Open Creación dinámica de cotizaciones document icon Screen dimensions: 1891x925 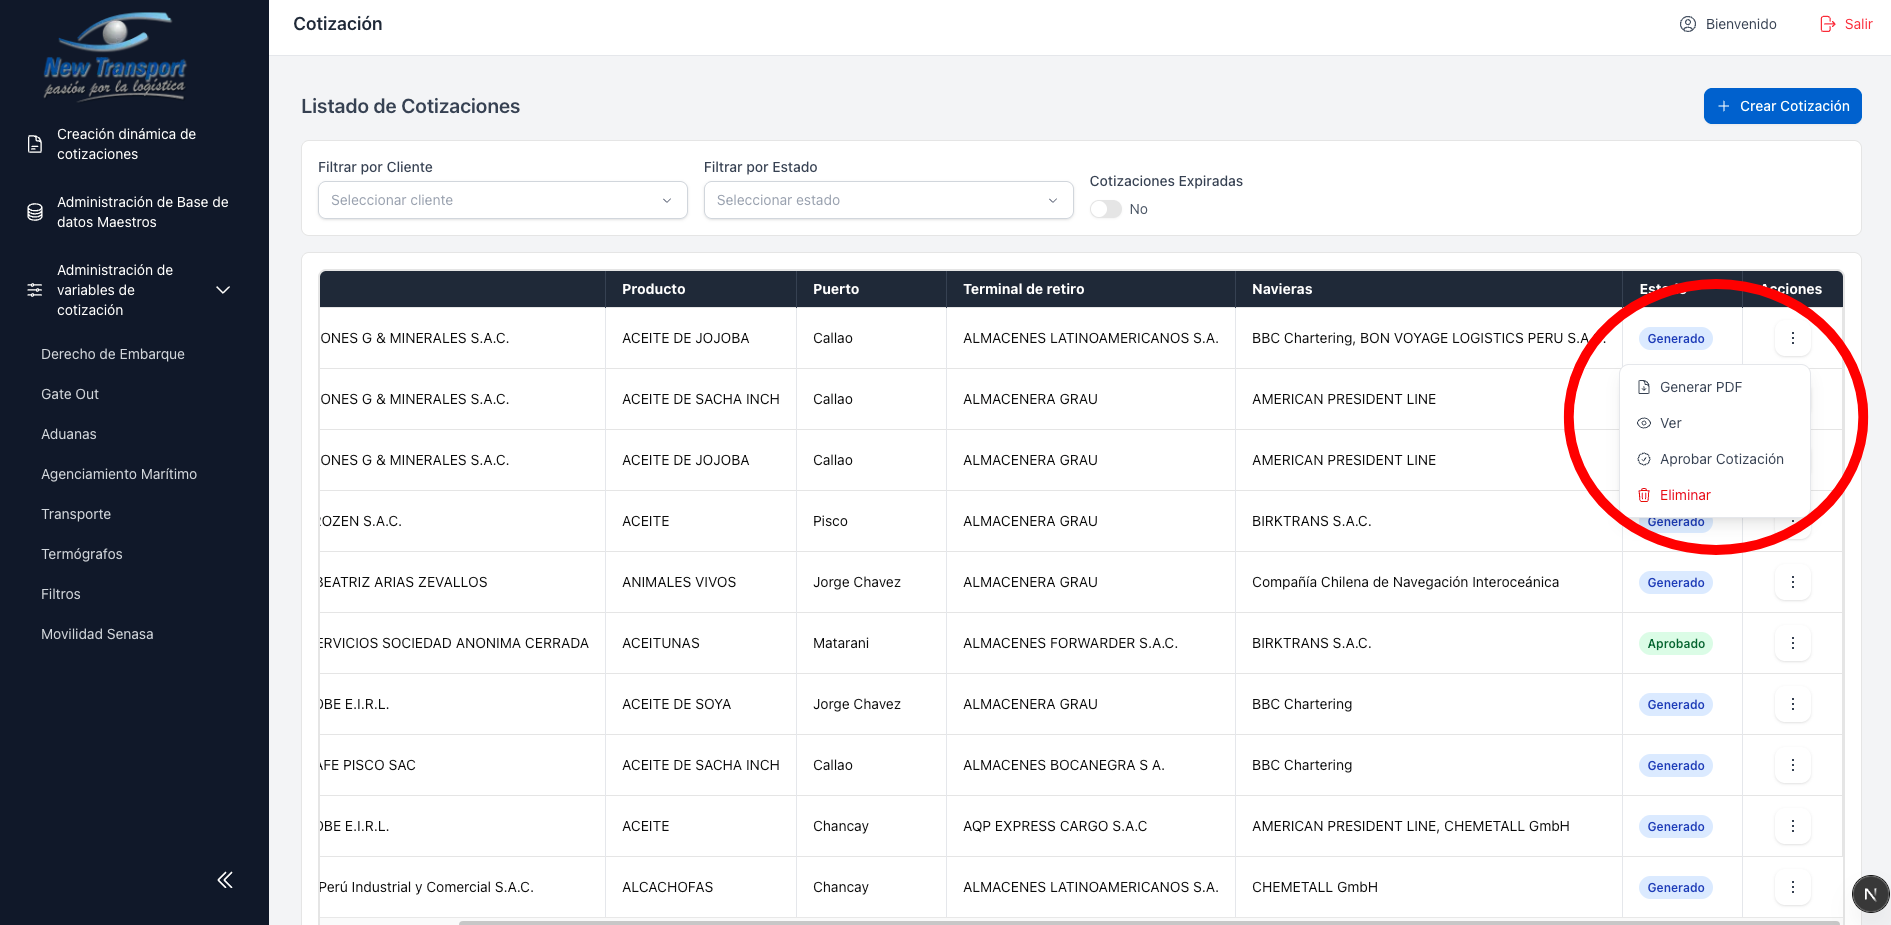(x=35, y=144)
